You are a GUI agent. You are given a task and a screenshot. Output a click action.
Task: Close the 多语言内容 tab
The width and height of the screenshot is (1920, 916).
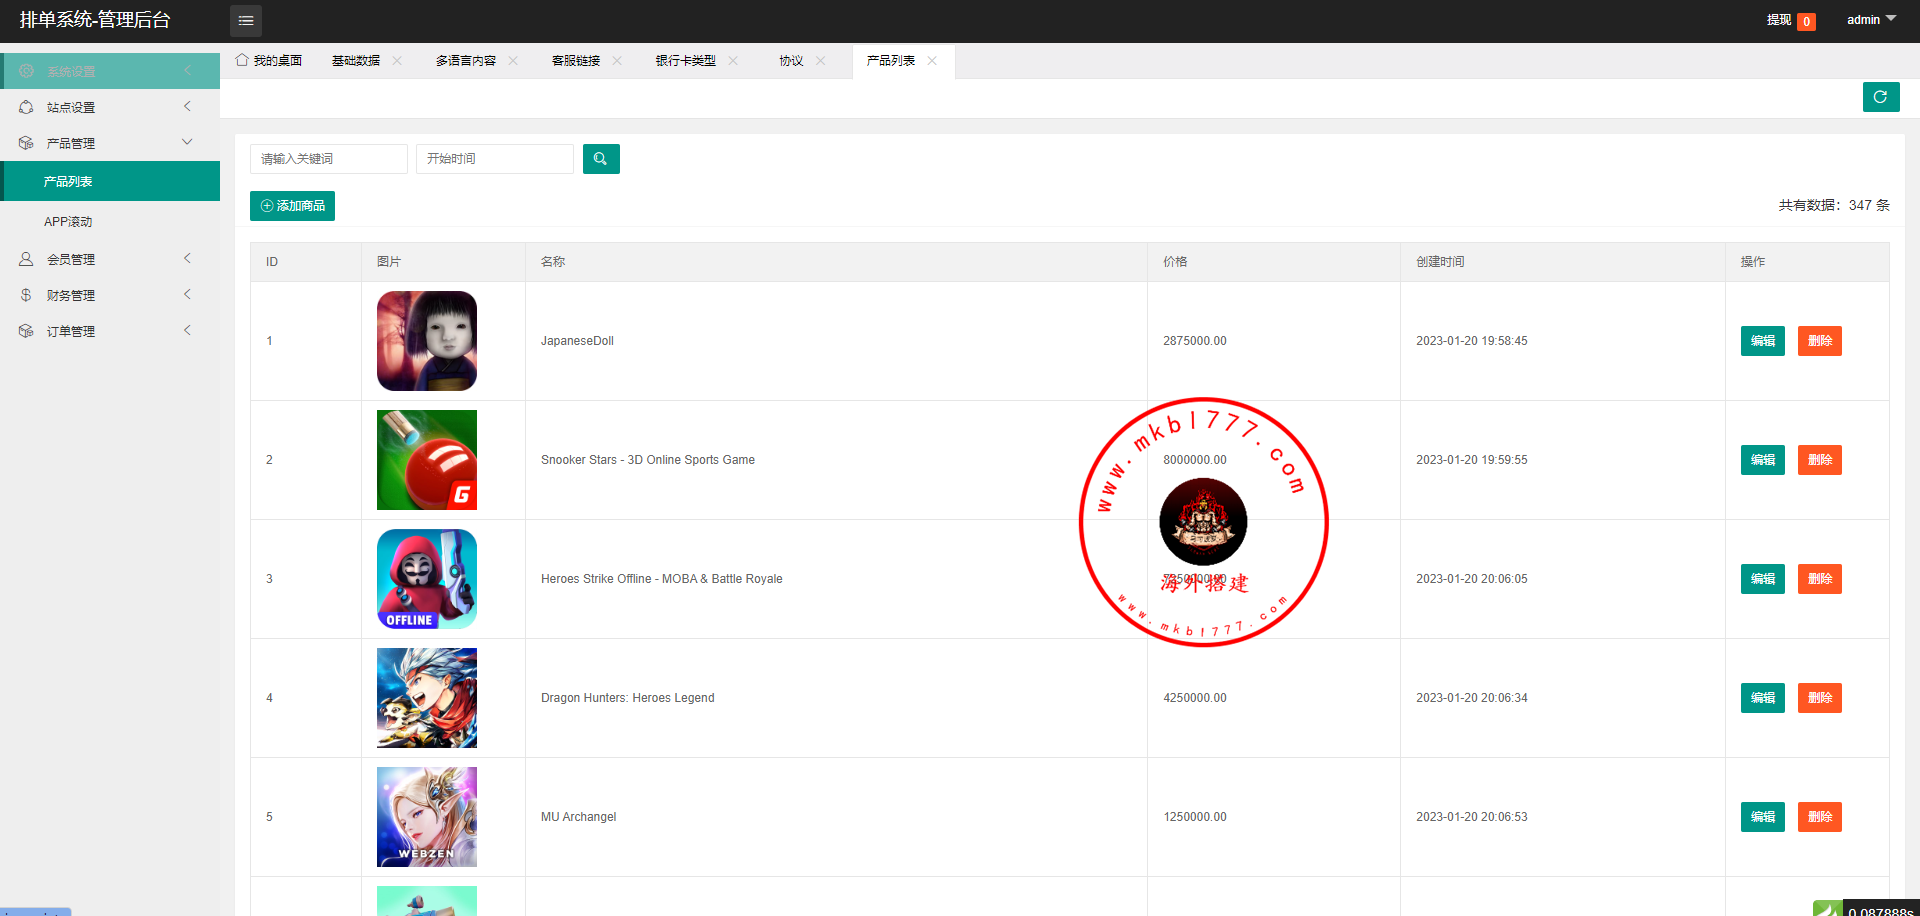pyautogui.click(x=513, y=61)
